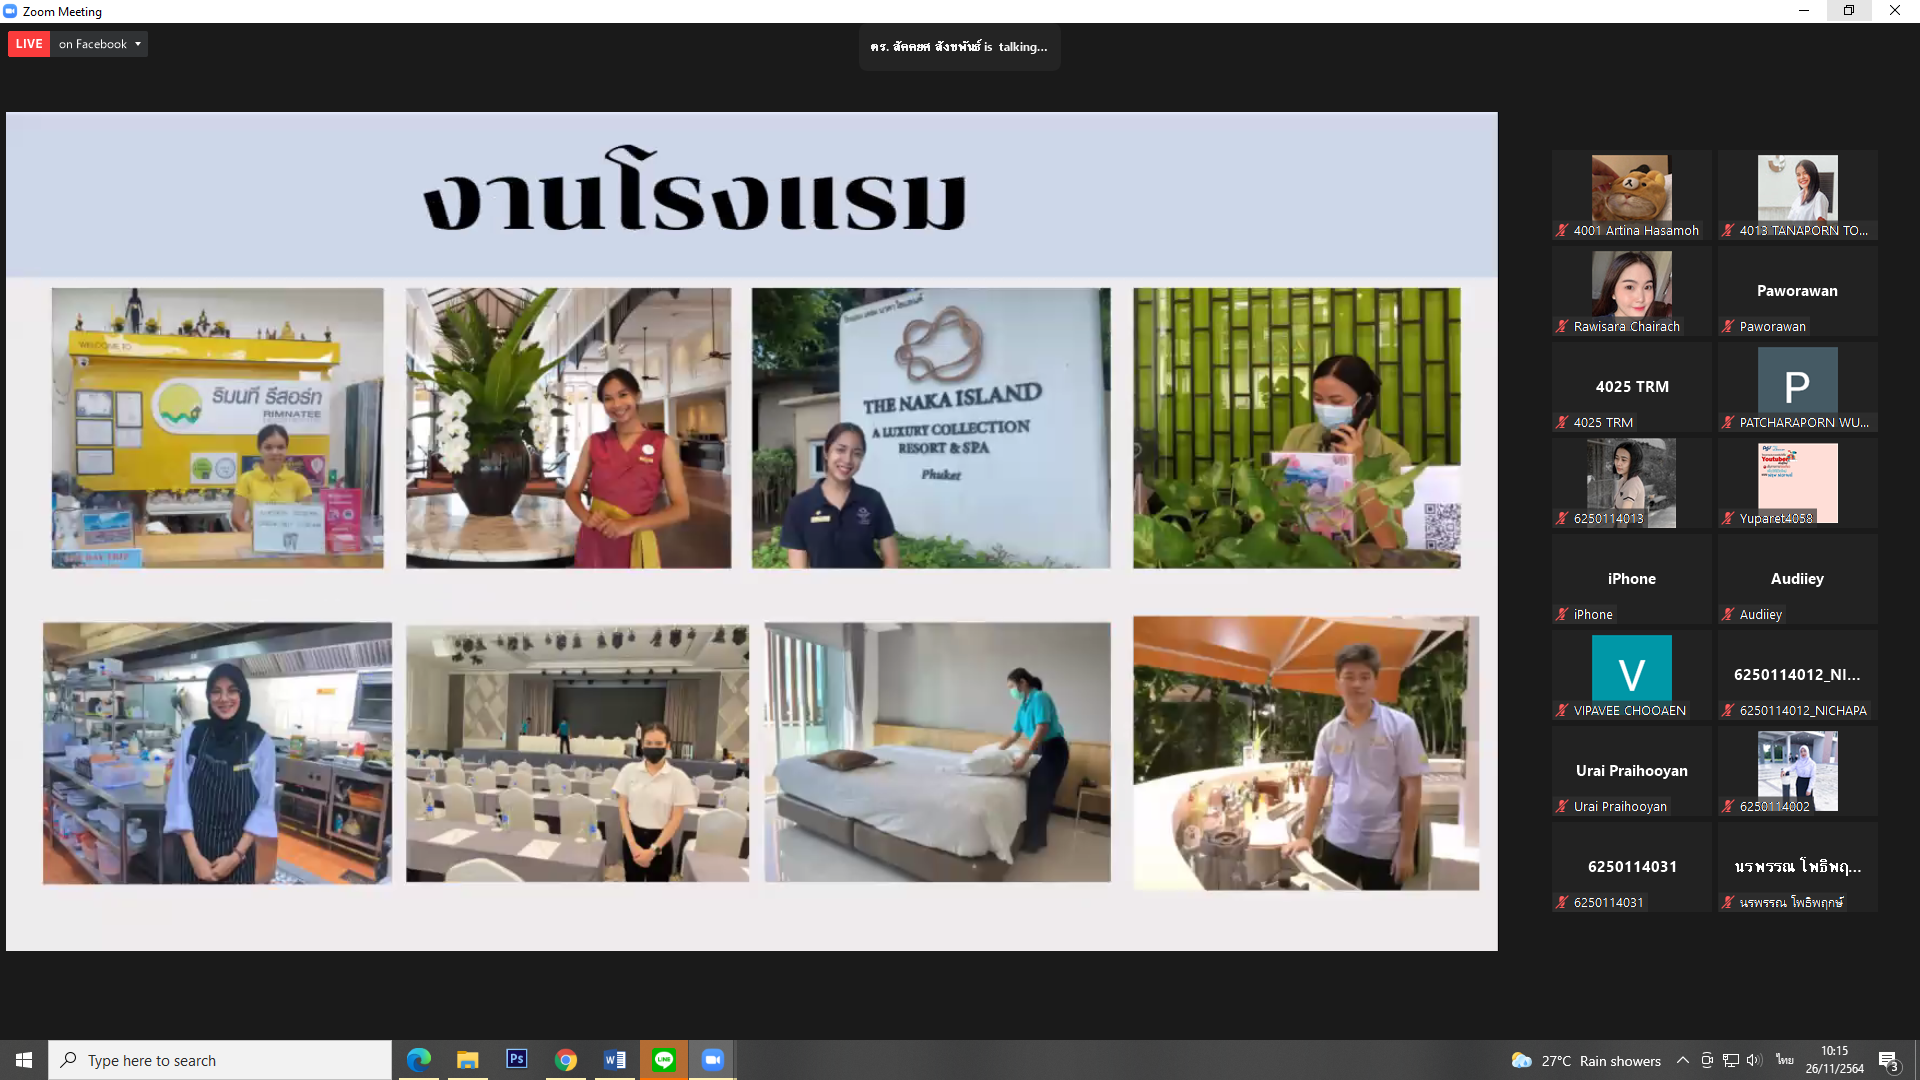Show hidden system tray icons
1920x1080 pixels.
[1683, 1061]
